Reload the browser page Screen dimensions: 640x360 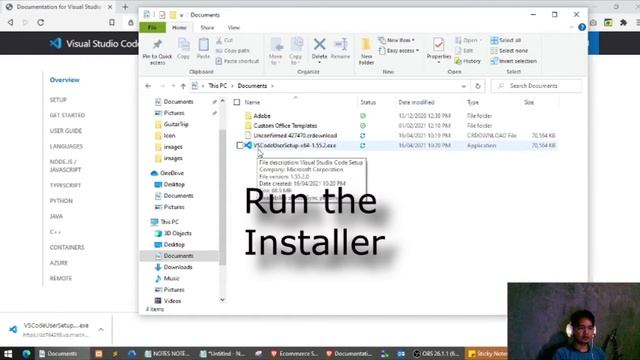(40, 22)
